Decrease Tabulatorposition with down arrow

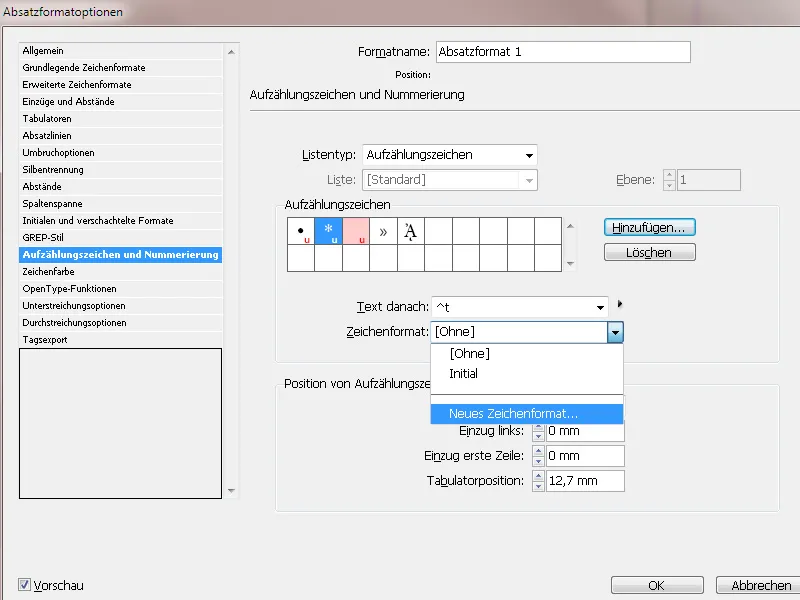538,486
